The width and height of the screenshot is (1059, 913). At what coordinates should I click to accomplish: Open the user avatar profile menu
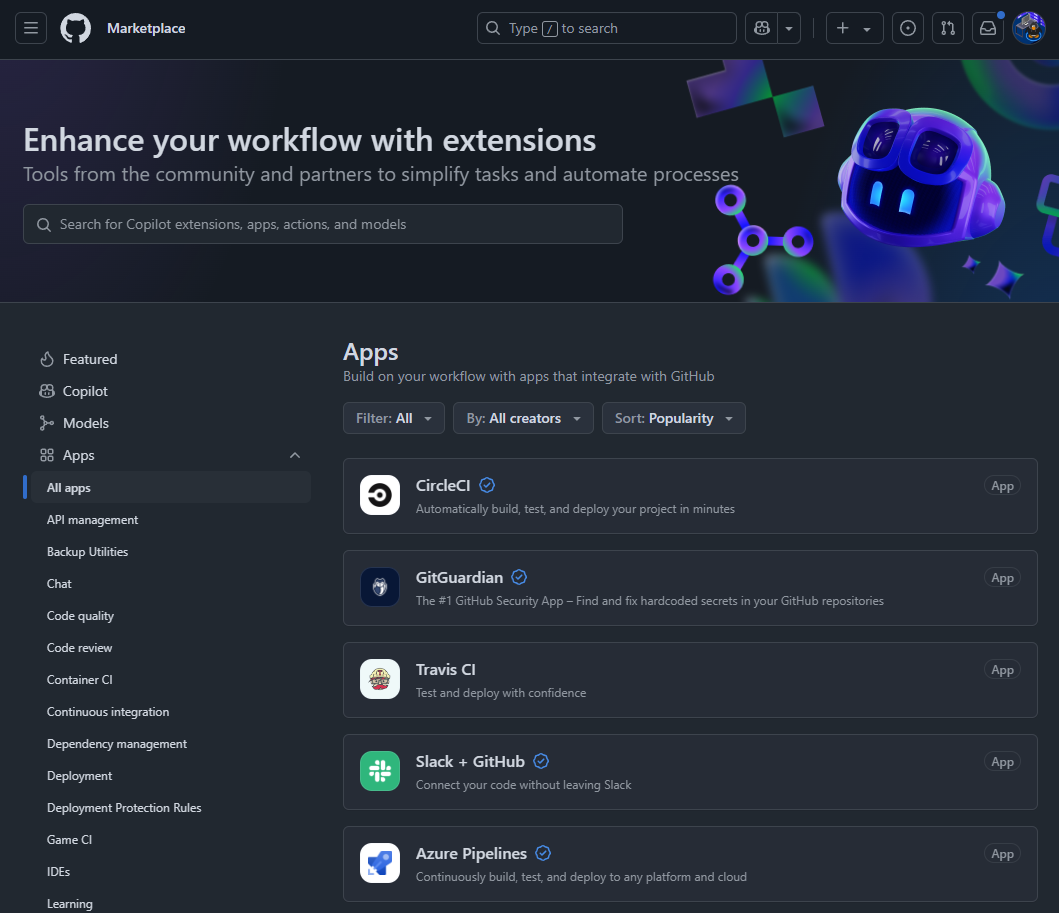pos(1029,28)
